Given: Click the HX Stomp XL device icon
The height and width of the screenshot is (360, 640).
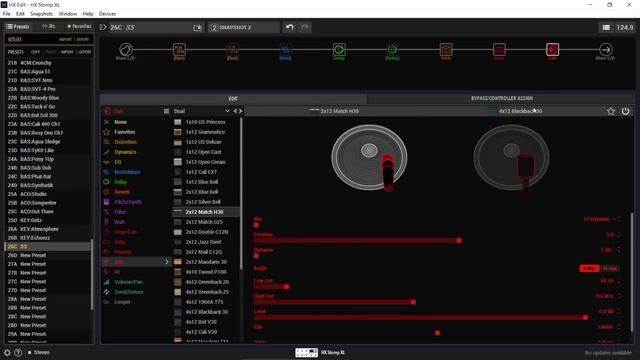Looking at the screenshot, I should pos(307,352).
